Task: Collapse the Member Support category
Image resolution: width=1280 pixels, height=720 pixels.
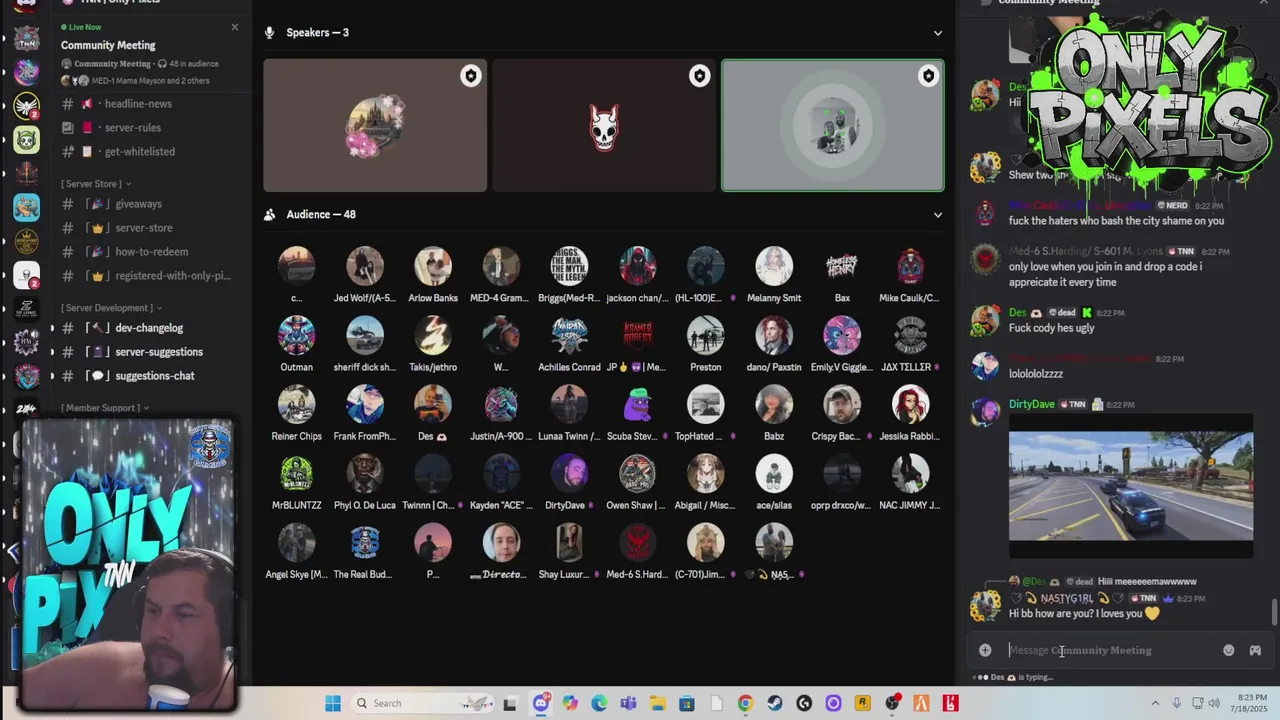Action: point(105,408)
